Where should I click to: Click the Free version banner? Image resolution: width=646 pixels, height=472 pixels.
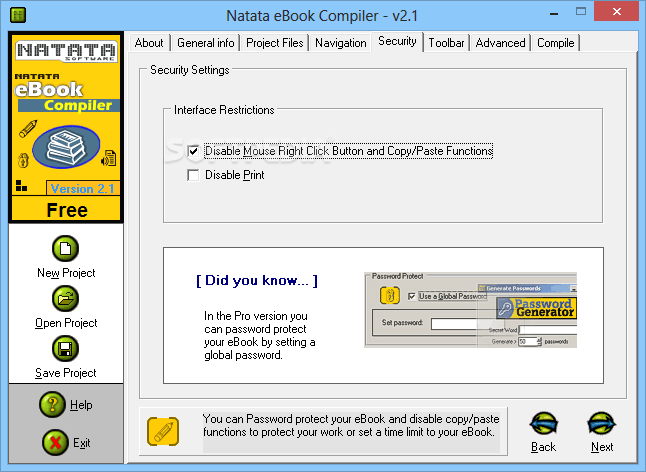coord(67,210)
